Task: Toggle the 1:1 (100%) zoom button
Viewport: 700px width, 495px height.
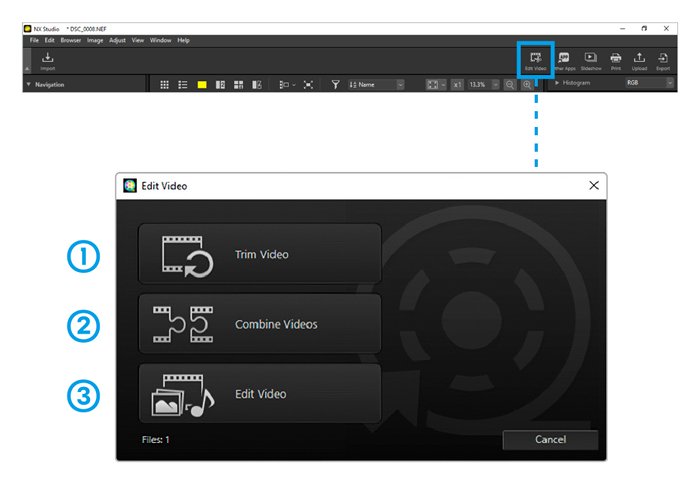Action: point(456,85)
